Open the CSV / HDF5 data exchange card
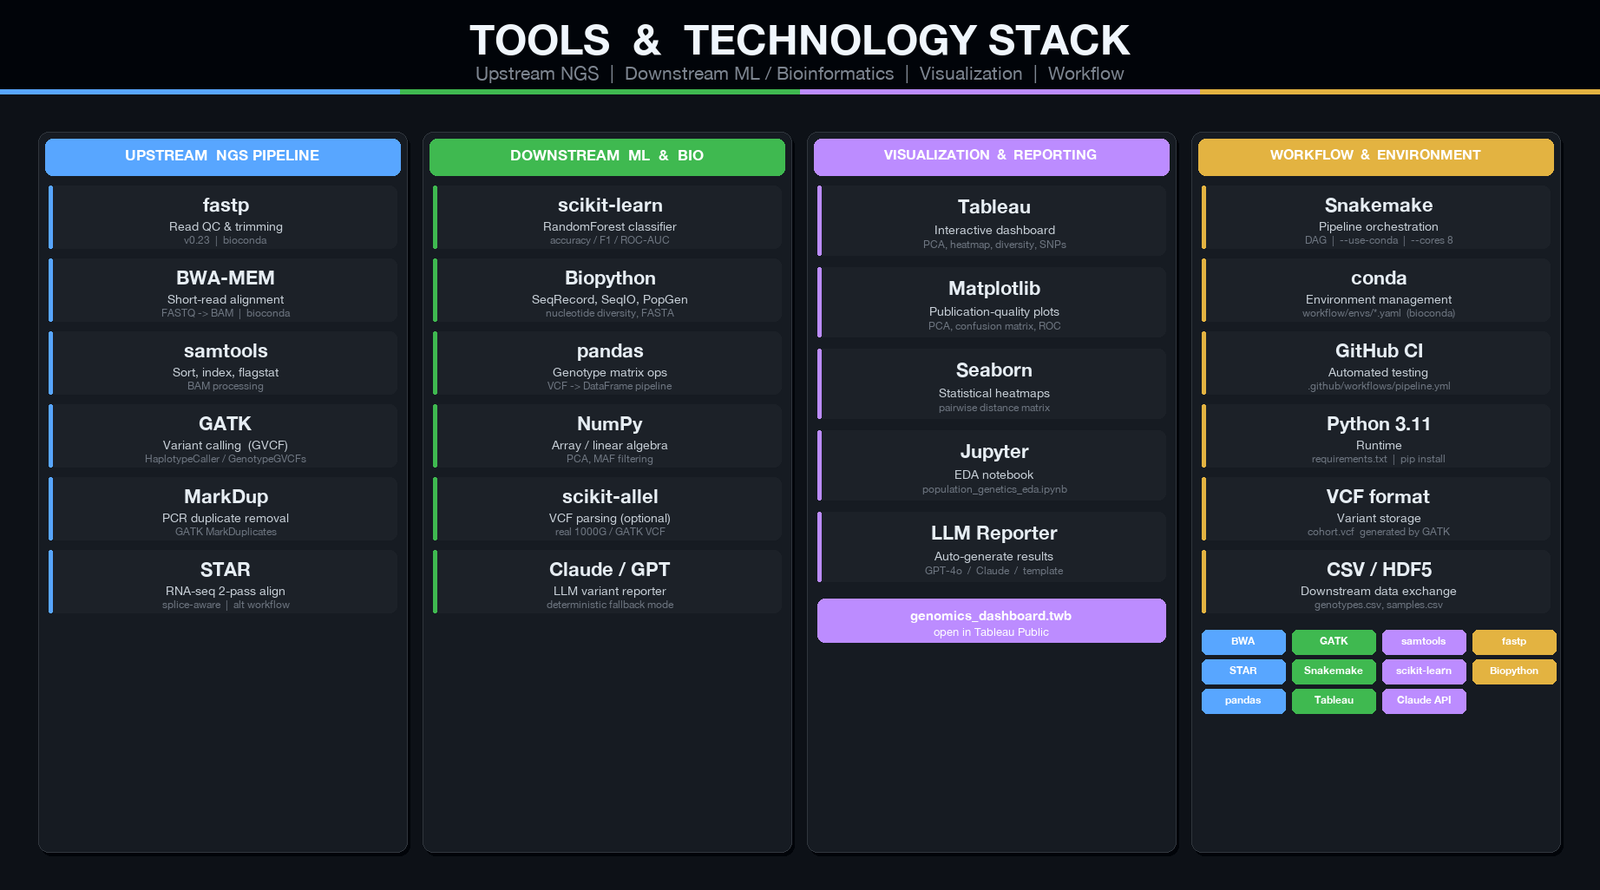The image size is (1600, 890). tap(1376, 582)
